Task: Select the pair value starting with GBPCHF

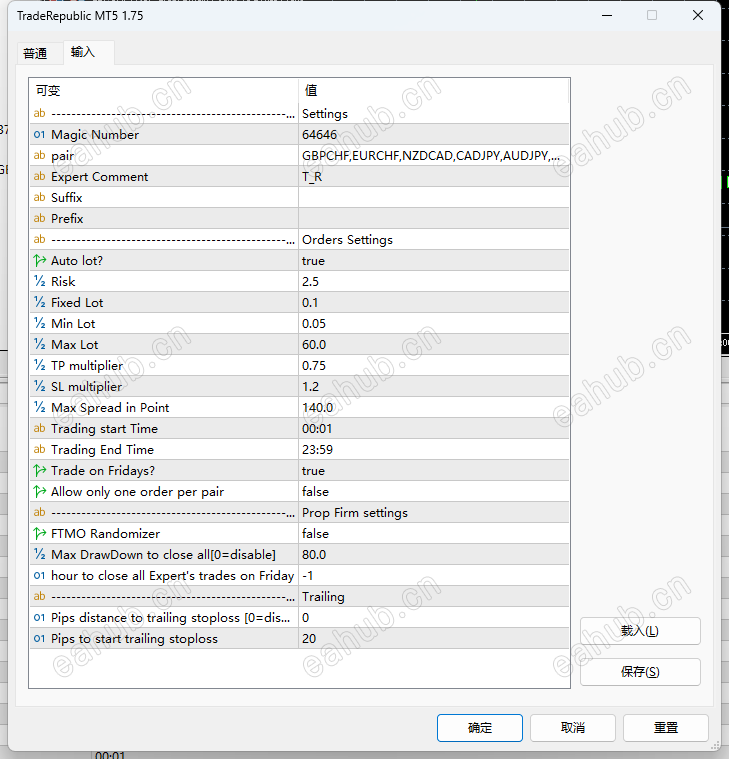Action: tap(433, 155)
